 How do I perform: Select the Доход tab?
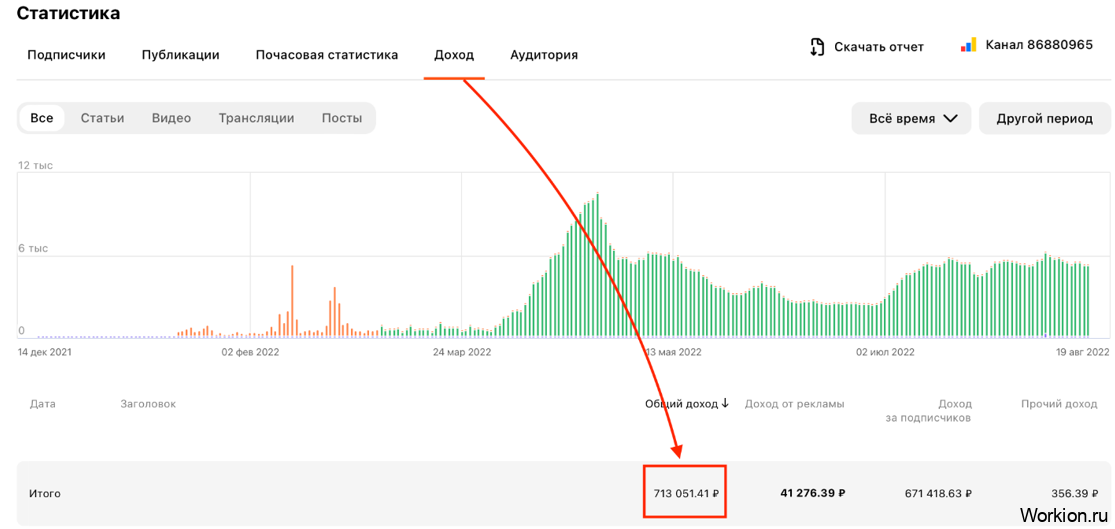454,55
